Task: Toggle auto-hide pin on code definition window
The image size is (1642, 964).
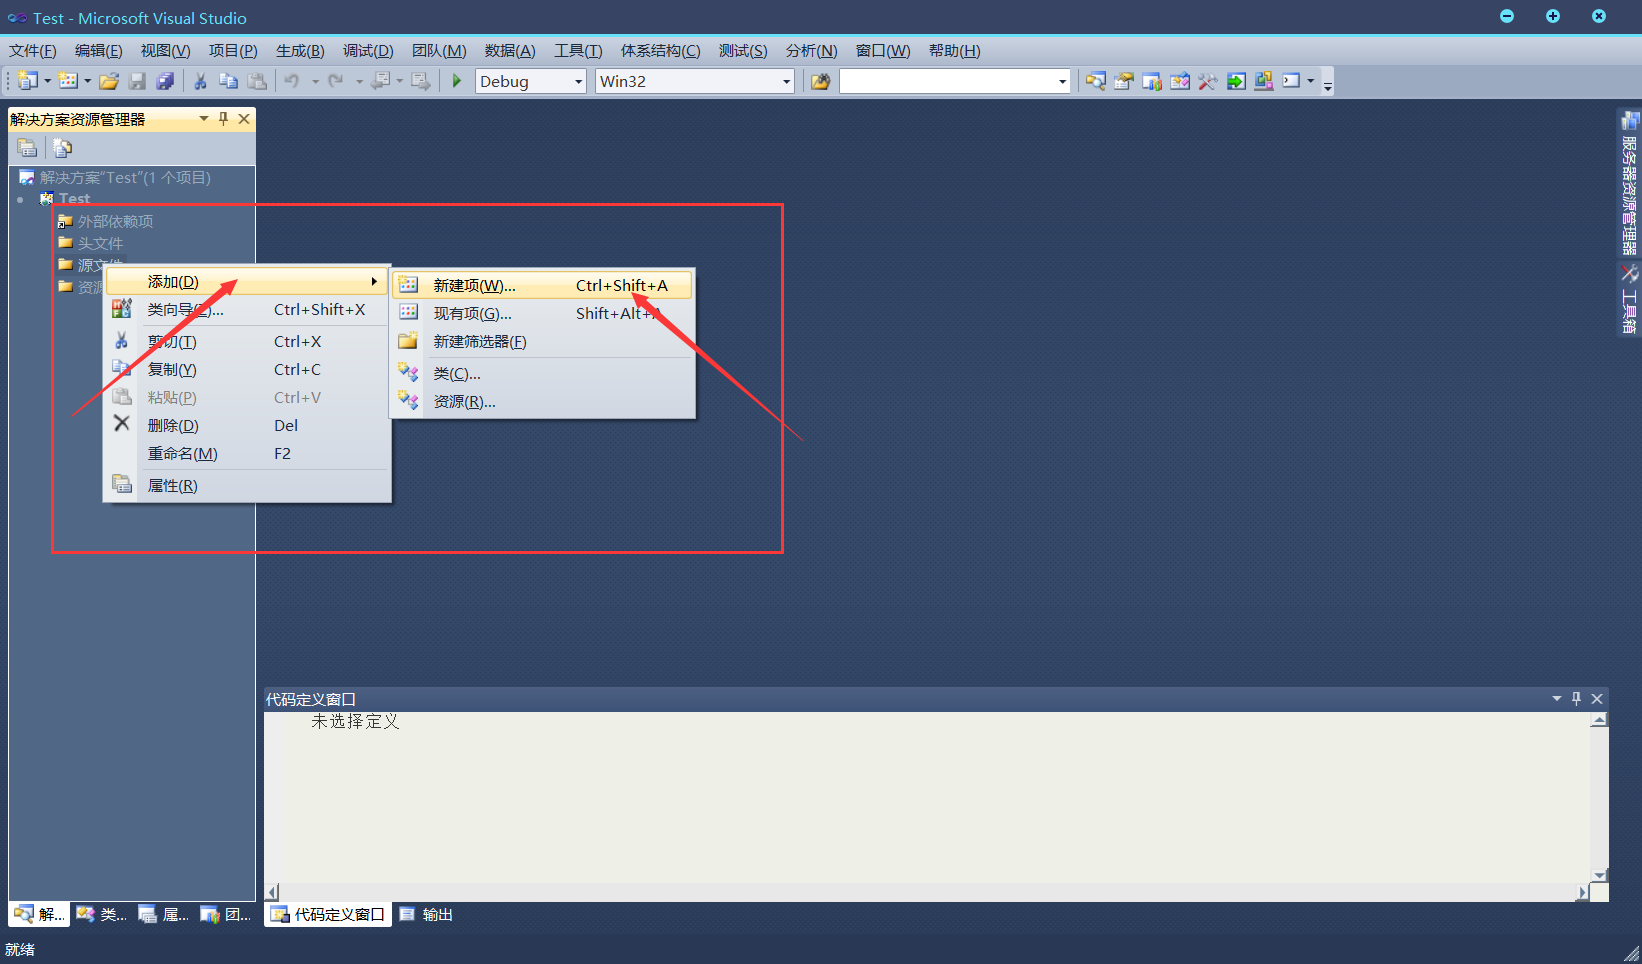Action: [1577, 698]
